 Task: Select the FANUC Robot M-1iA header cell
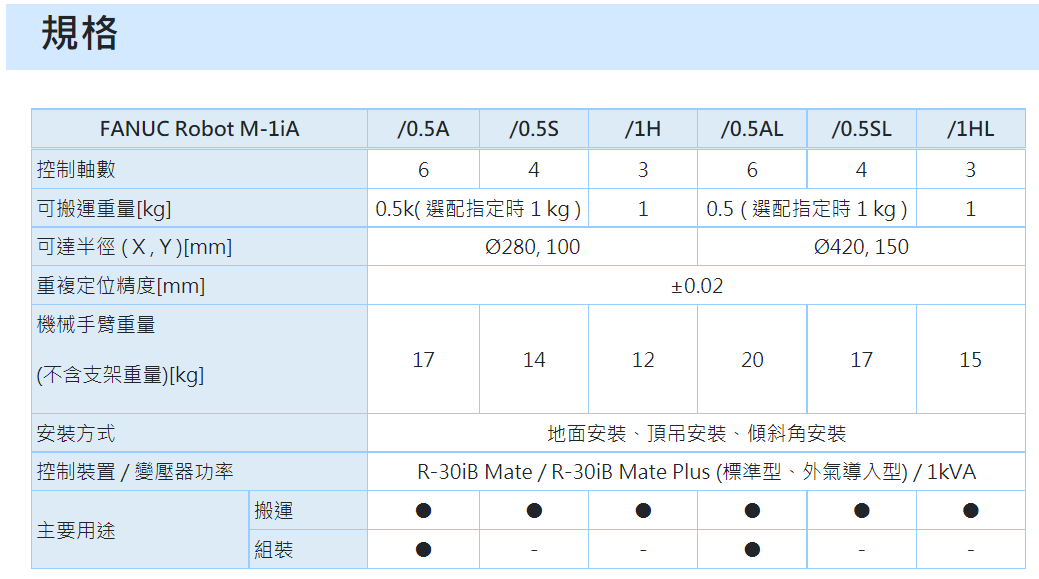199,129
